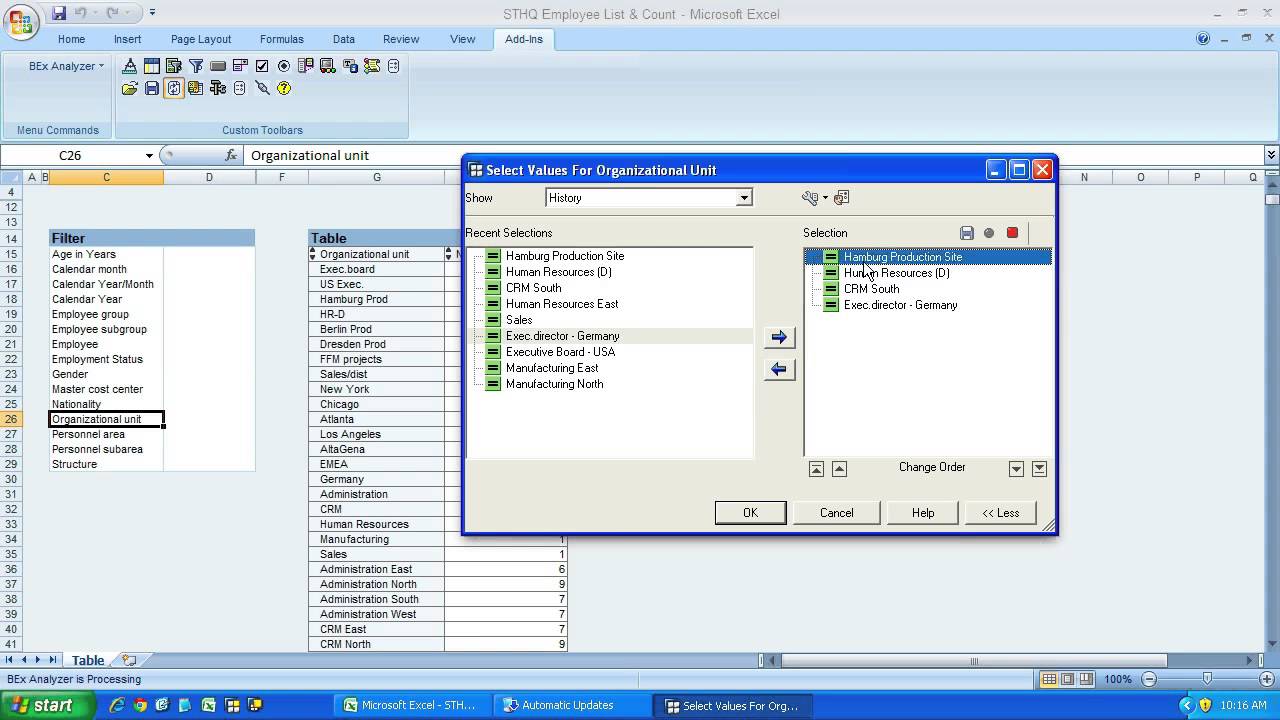The width and height of the screenshot is (1280, 720).
Task: Click the Windows start button
Action: click(48, 705)
